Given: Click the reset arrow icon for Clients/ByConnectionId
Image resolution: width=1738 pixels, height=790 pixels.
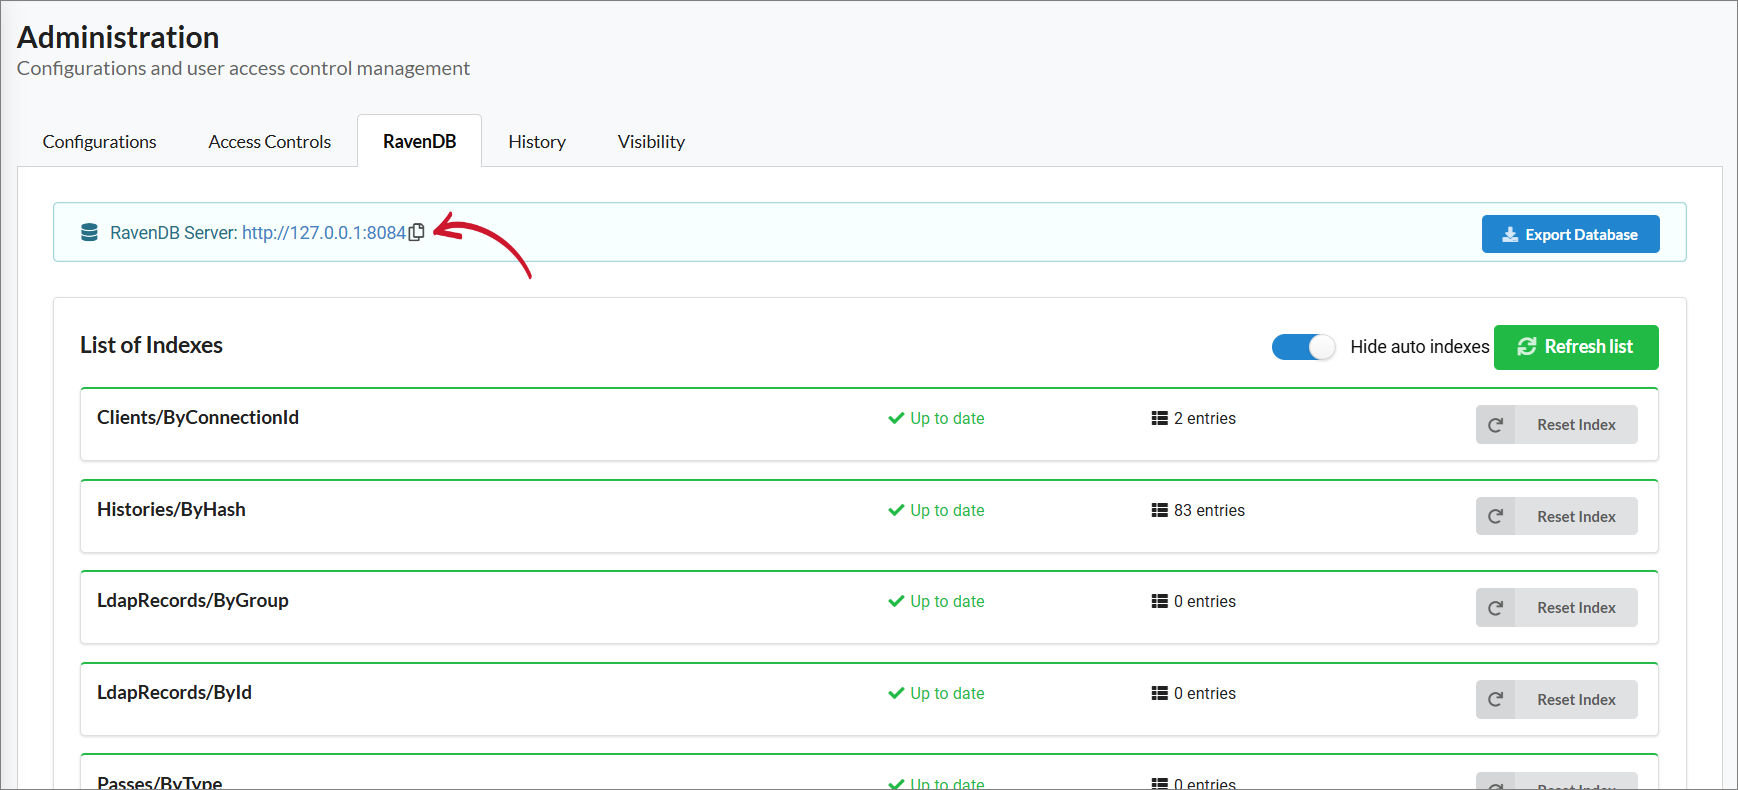Looking at the screenshot, I should pyautogui.click(x=1496, y=424).
